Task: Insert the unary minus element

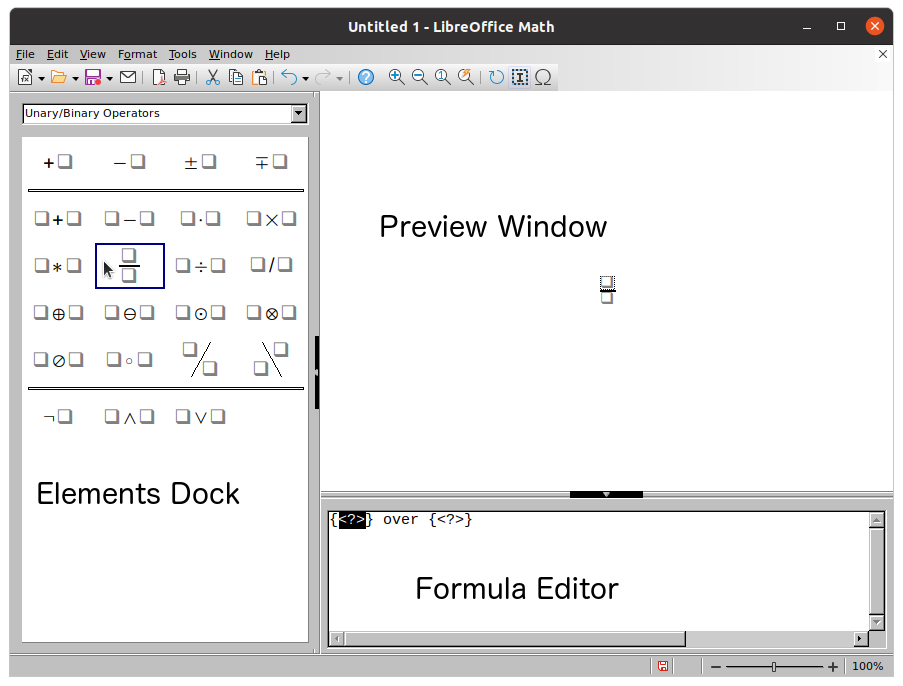Action: 128,160
